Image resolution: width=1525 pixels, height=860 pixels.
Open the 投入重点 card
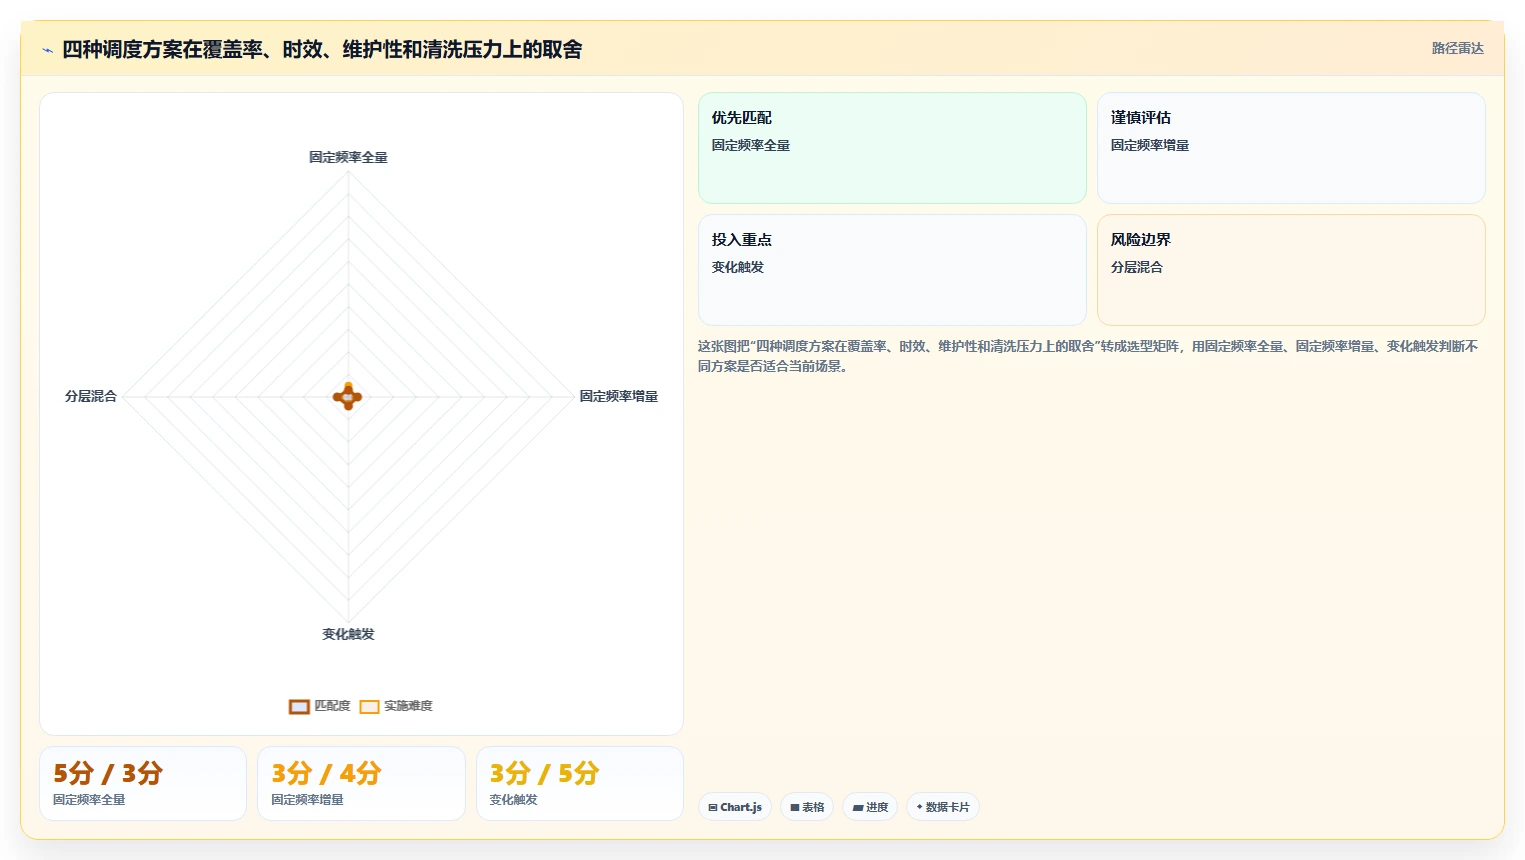coord(892,270)
